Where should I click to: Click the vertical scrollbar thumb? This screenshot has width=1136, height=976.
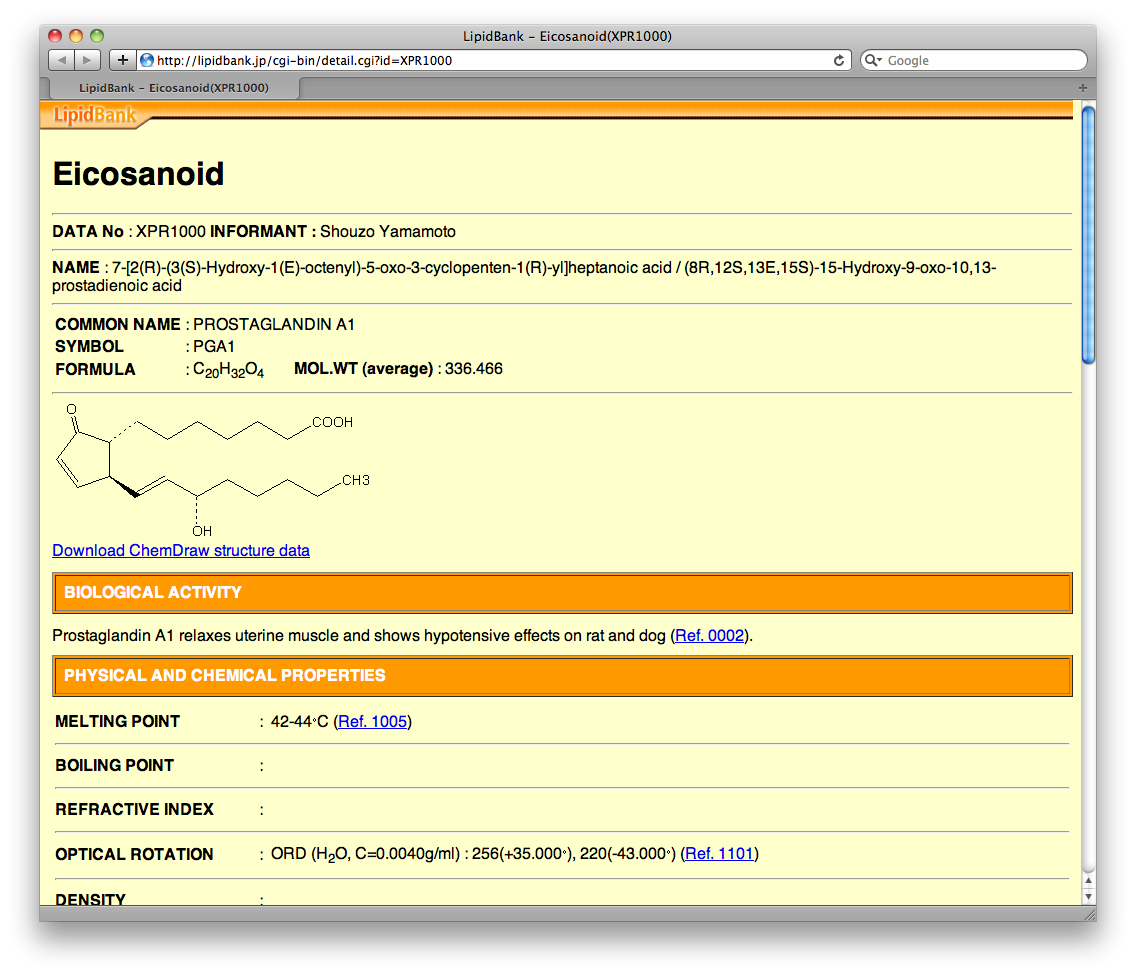tap(1088, 235)
